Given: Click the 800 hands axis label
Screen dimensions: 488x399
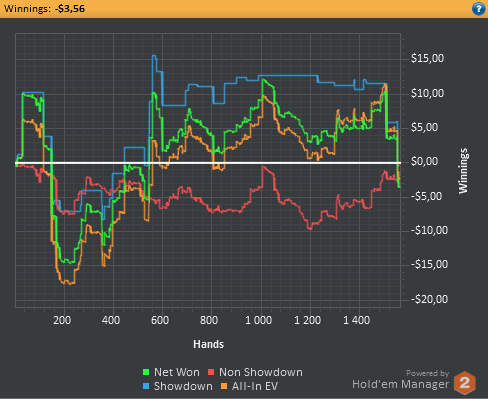Looking at the screenshot, I should [x=209, y=320].
